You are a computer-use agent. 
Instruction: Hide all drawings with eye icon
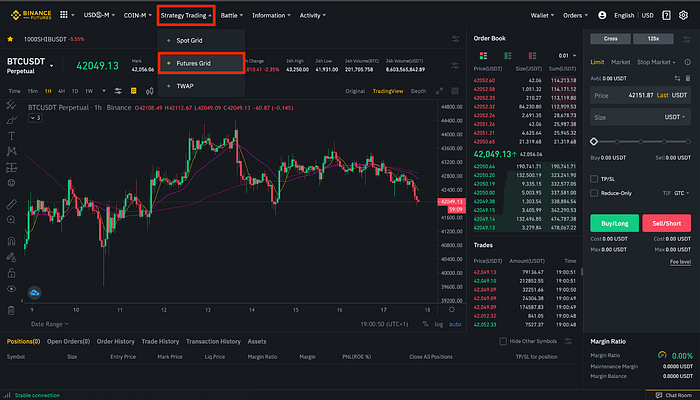[x=11, y=288]
